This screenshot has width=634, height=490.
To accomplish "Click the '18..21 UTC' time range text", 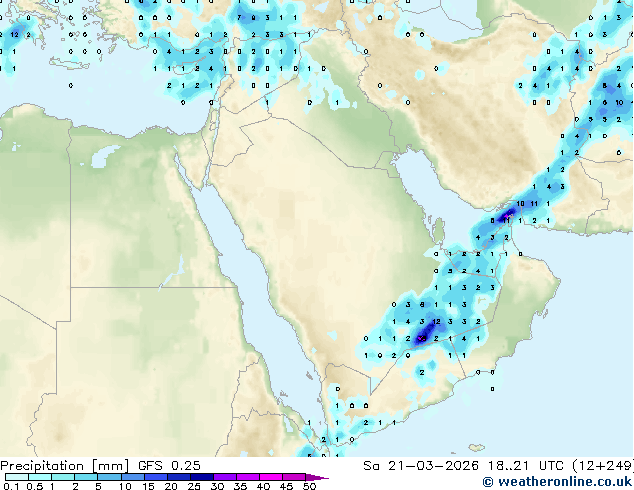I will point(524,466).
